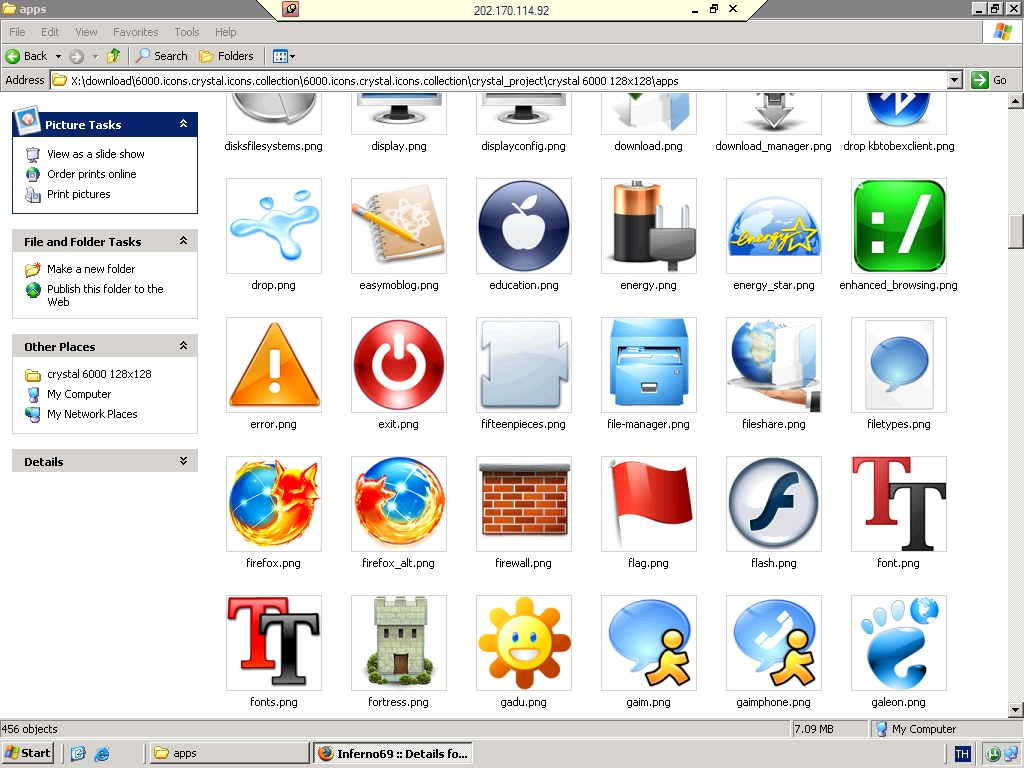Select the energy.png battery icon

tap(648, 226)
